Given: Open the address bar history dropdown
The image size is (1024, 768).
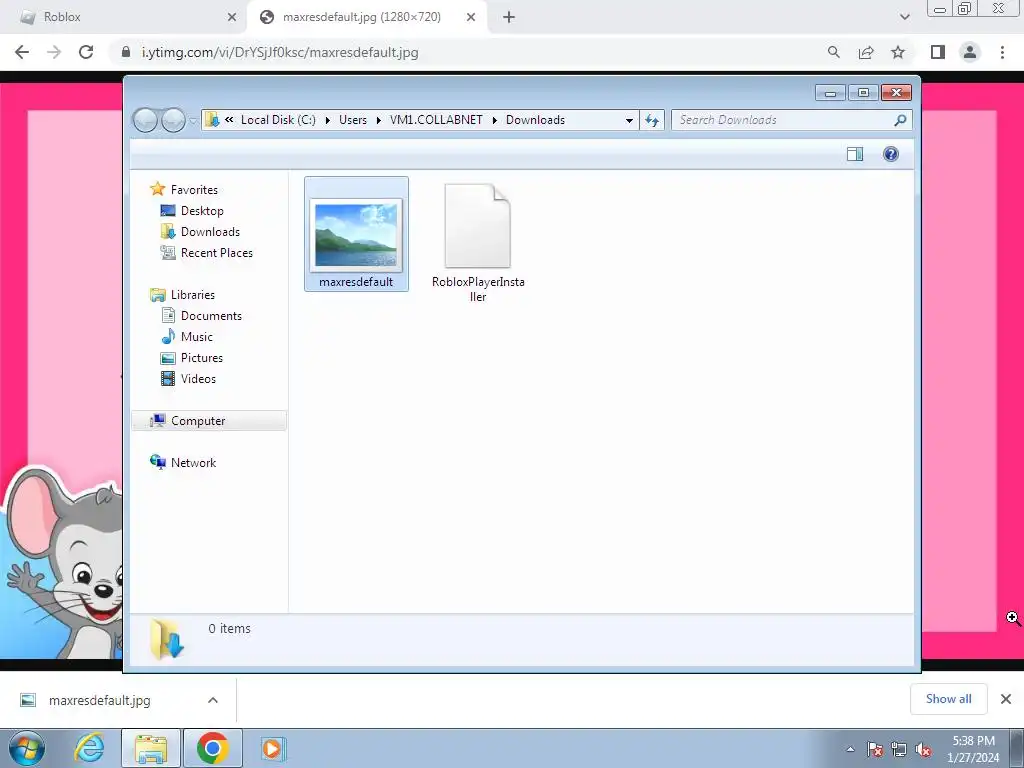Looking at the screenshot, I should (x=629, y=120).
